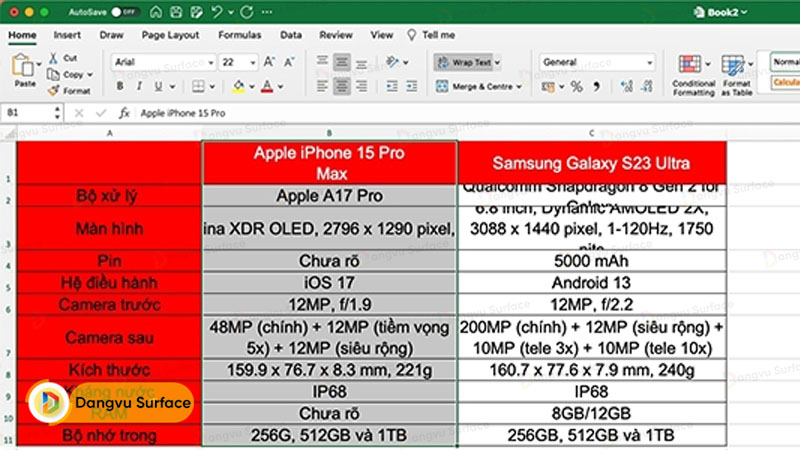Click the Cut button

click(x=63, y=58)
